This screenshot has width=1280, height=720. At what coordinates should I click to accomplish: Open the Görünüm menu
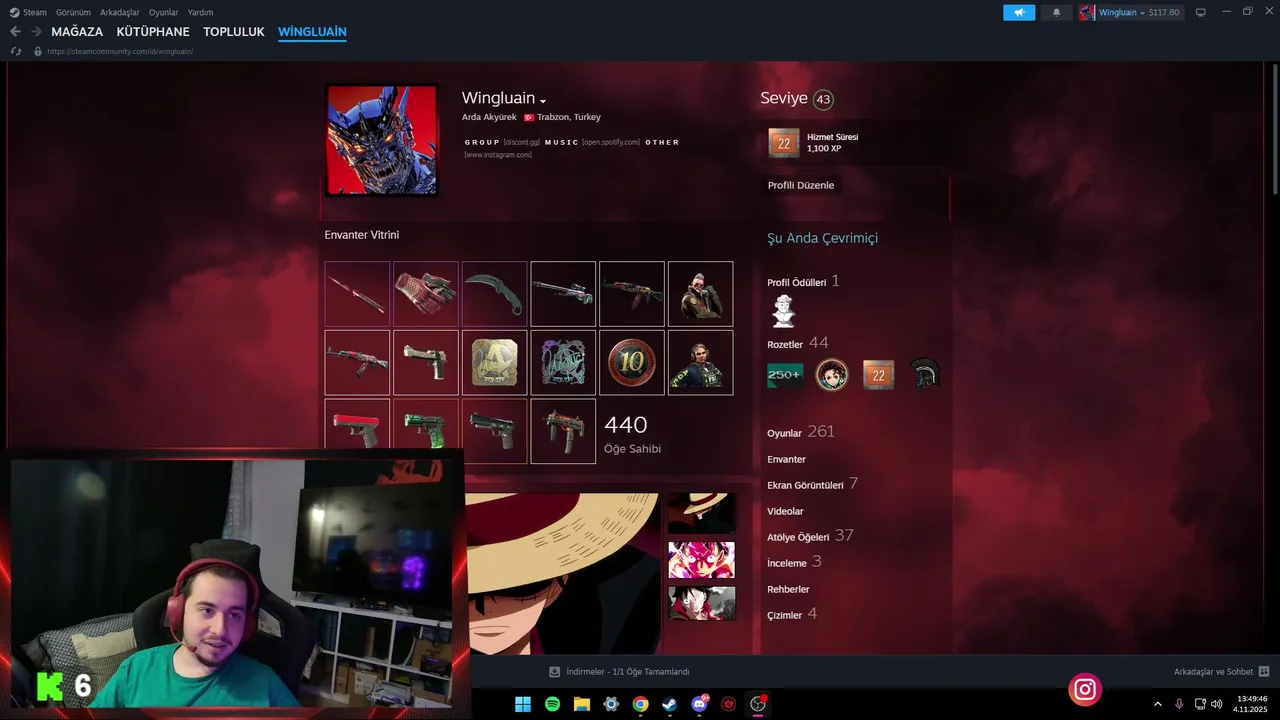tap(73, 13)
